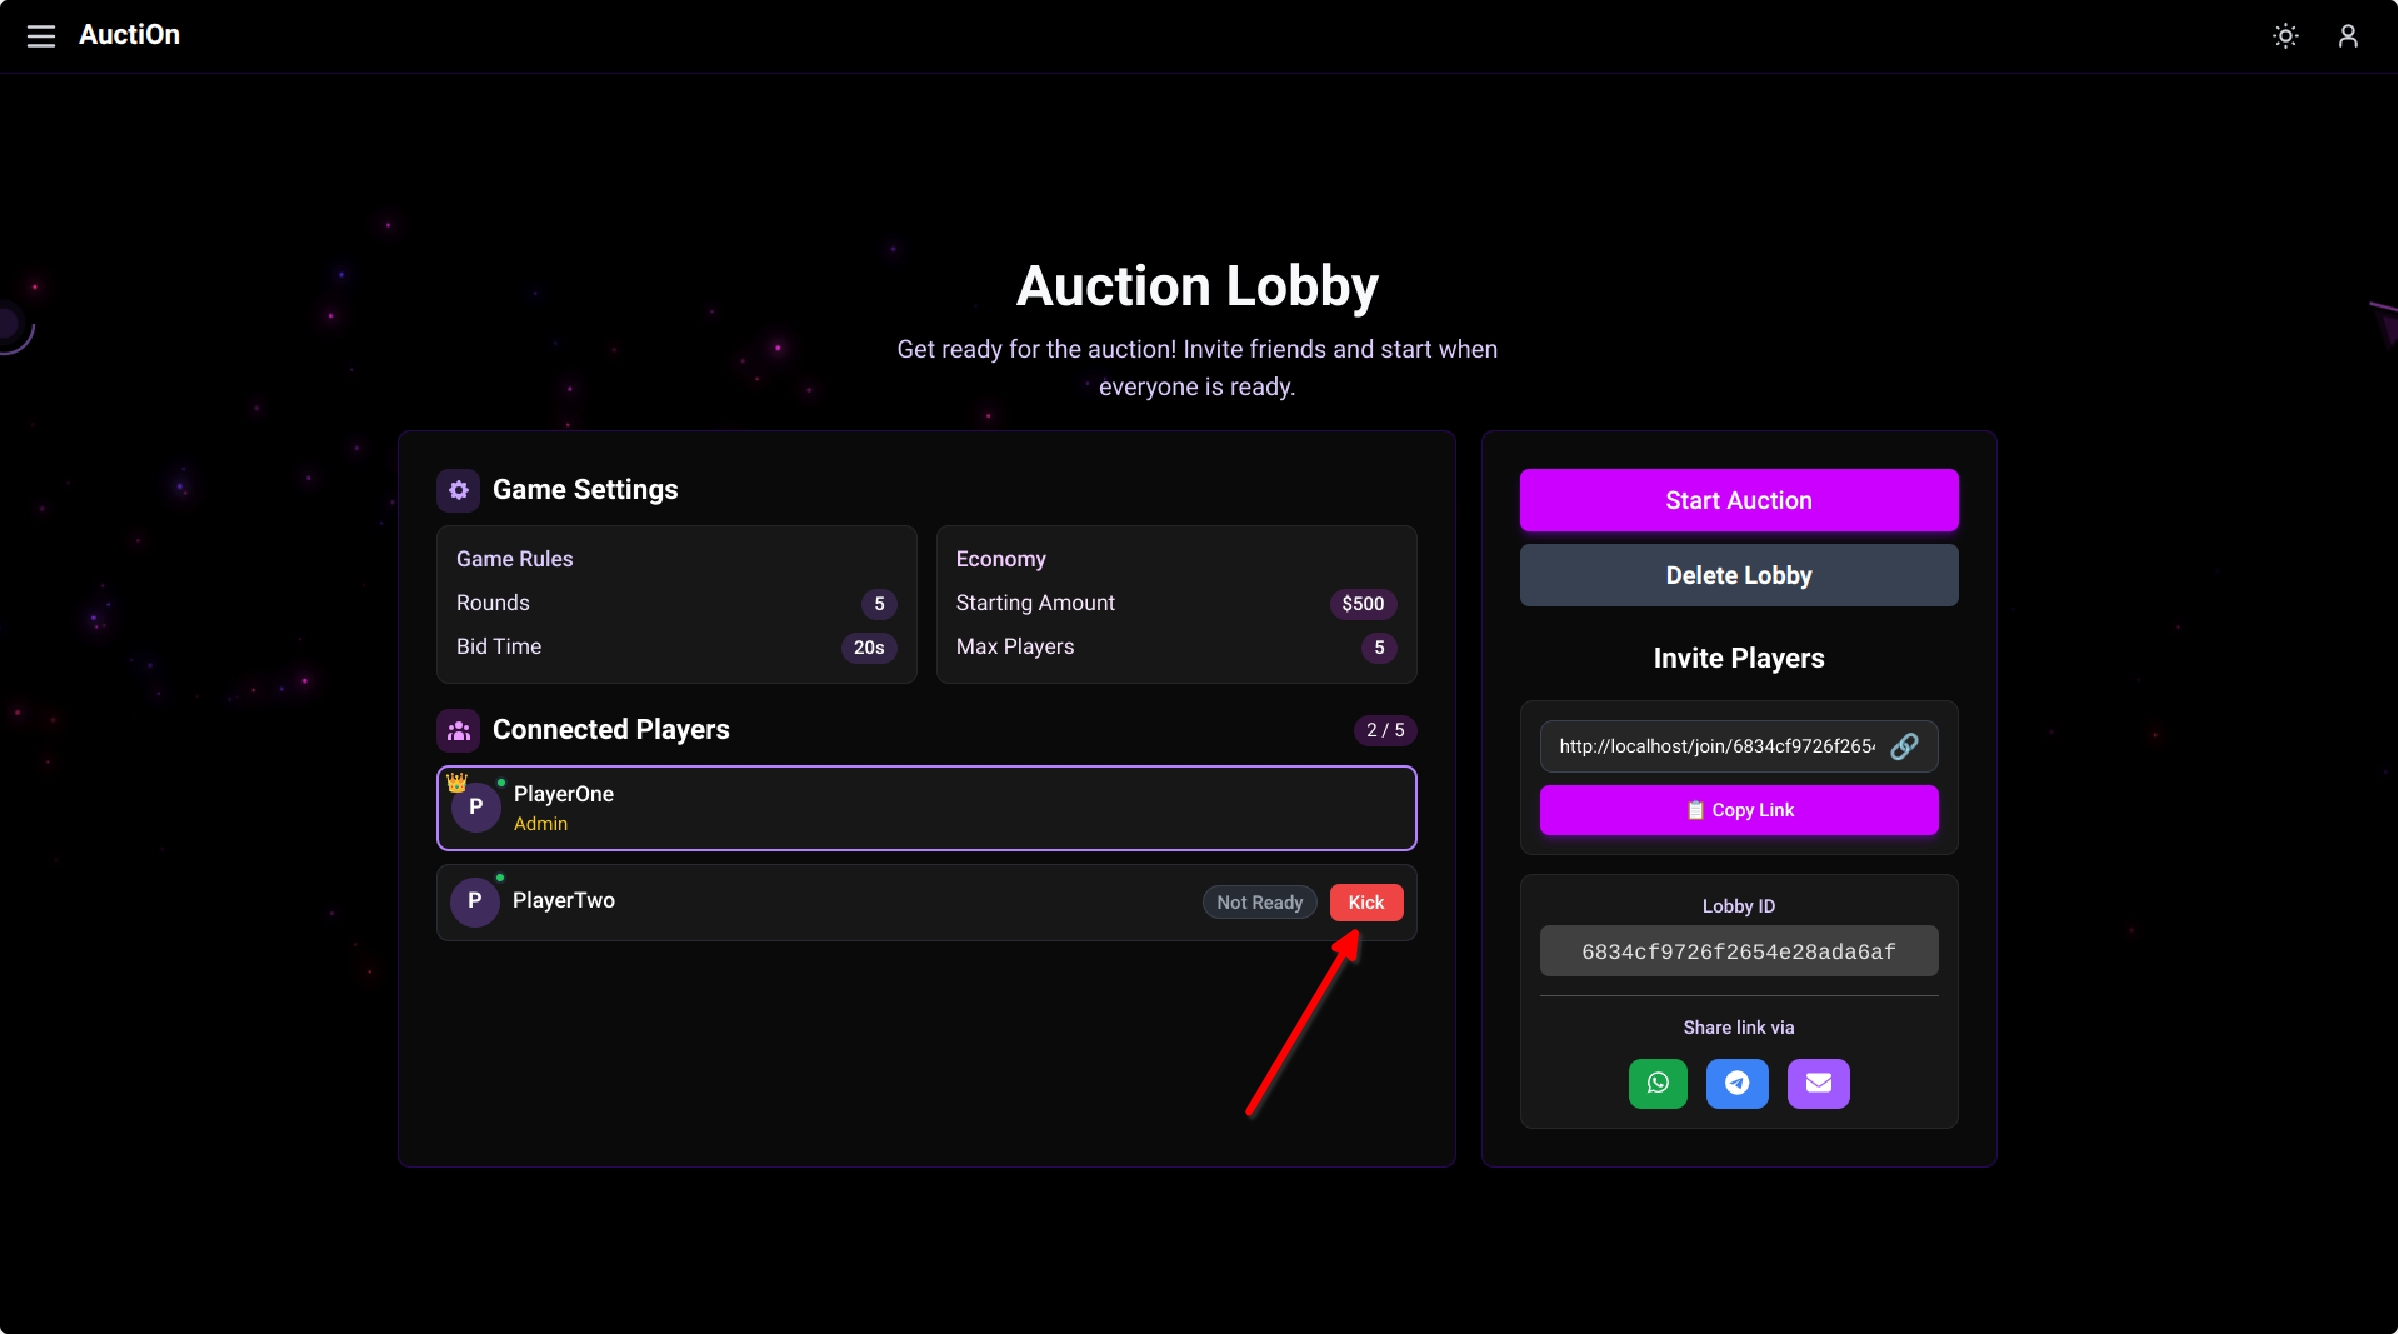Click the AuctiOn logo title
Viewport: 2398px width, 1334px height.
pyautogui.click(x=129, y=35)
